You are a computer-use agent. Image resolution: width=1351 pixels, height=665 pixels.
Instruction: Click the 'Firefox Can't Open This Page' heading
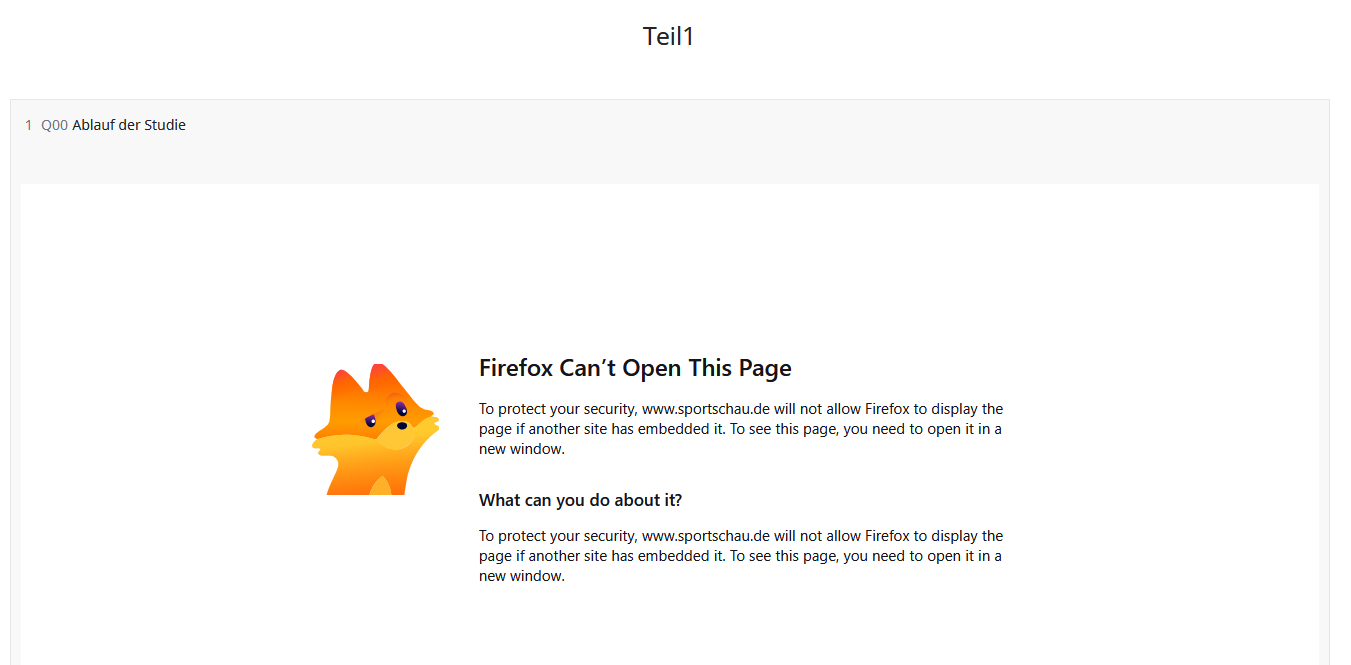point(635,368)
